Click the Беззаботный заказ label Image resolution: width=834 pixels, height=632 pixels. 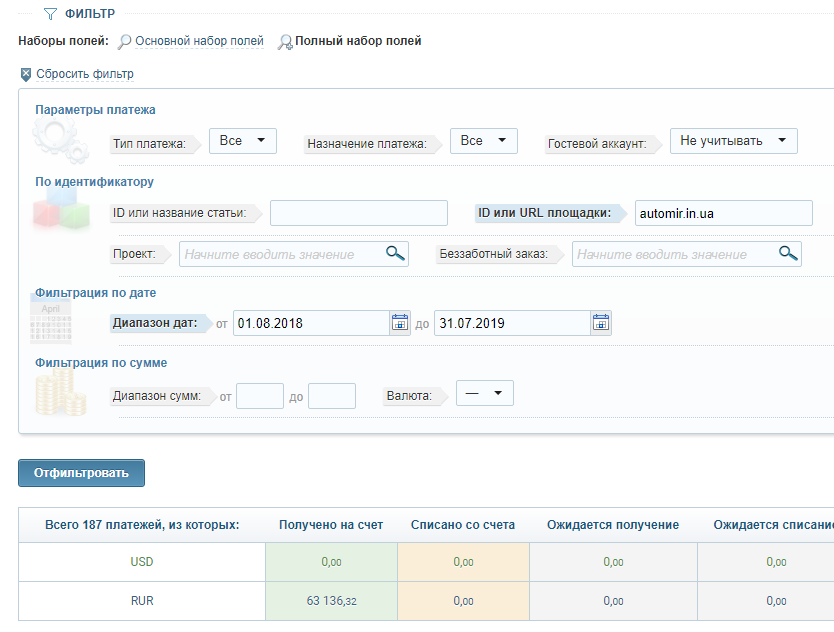(x=494, y=254)
